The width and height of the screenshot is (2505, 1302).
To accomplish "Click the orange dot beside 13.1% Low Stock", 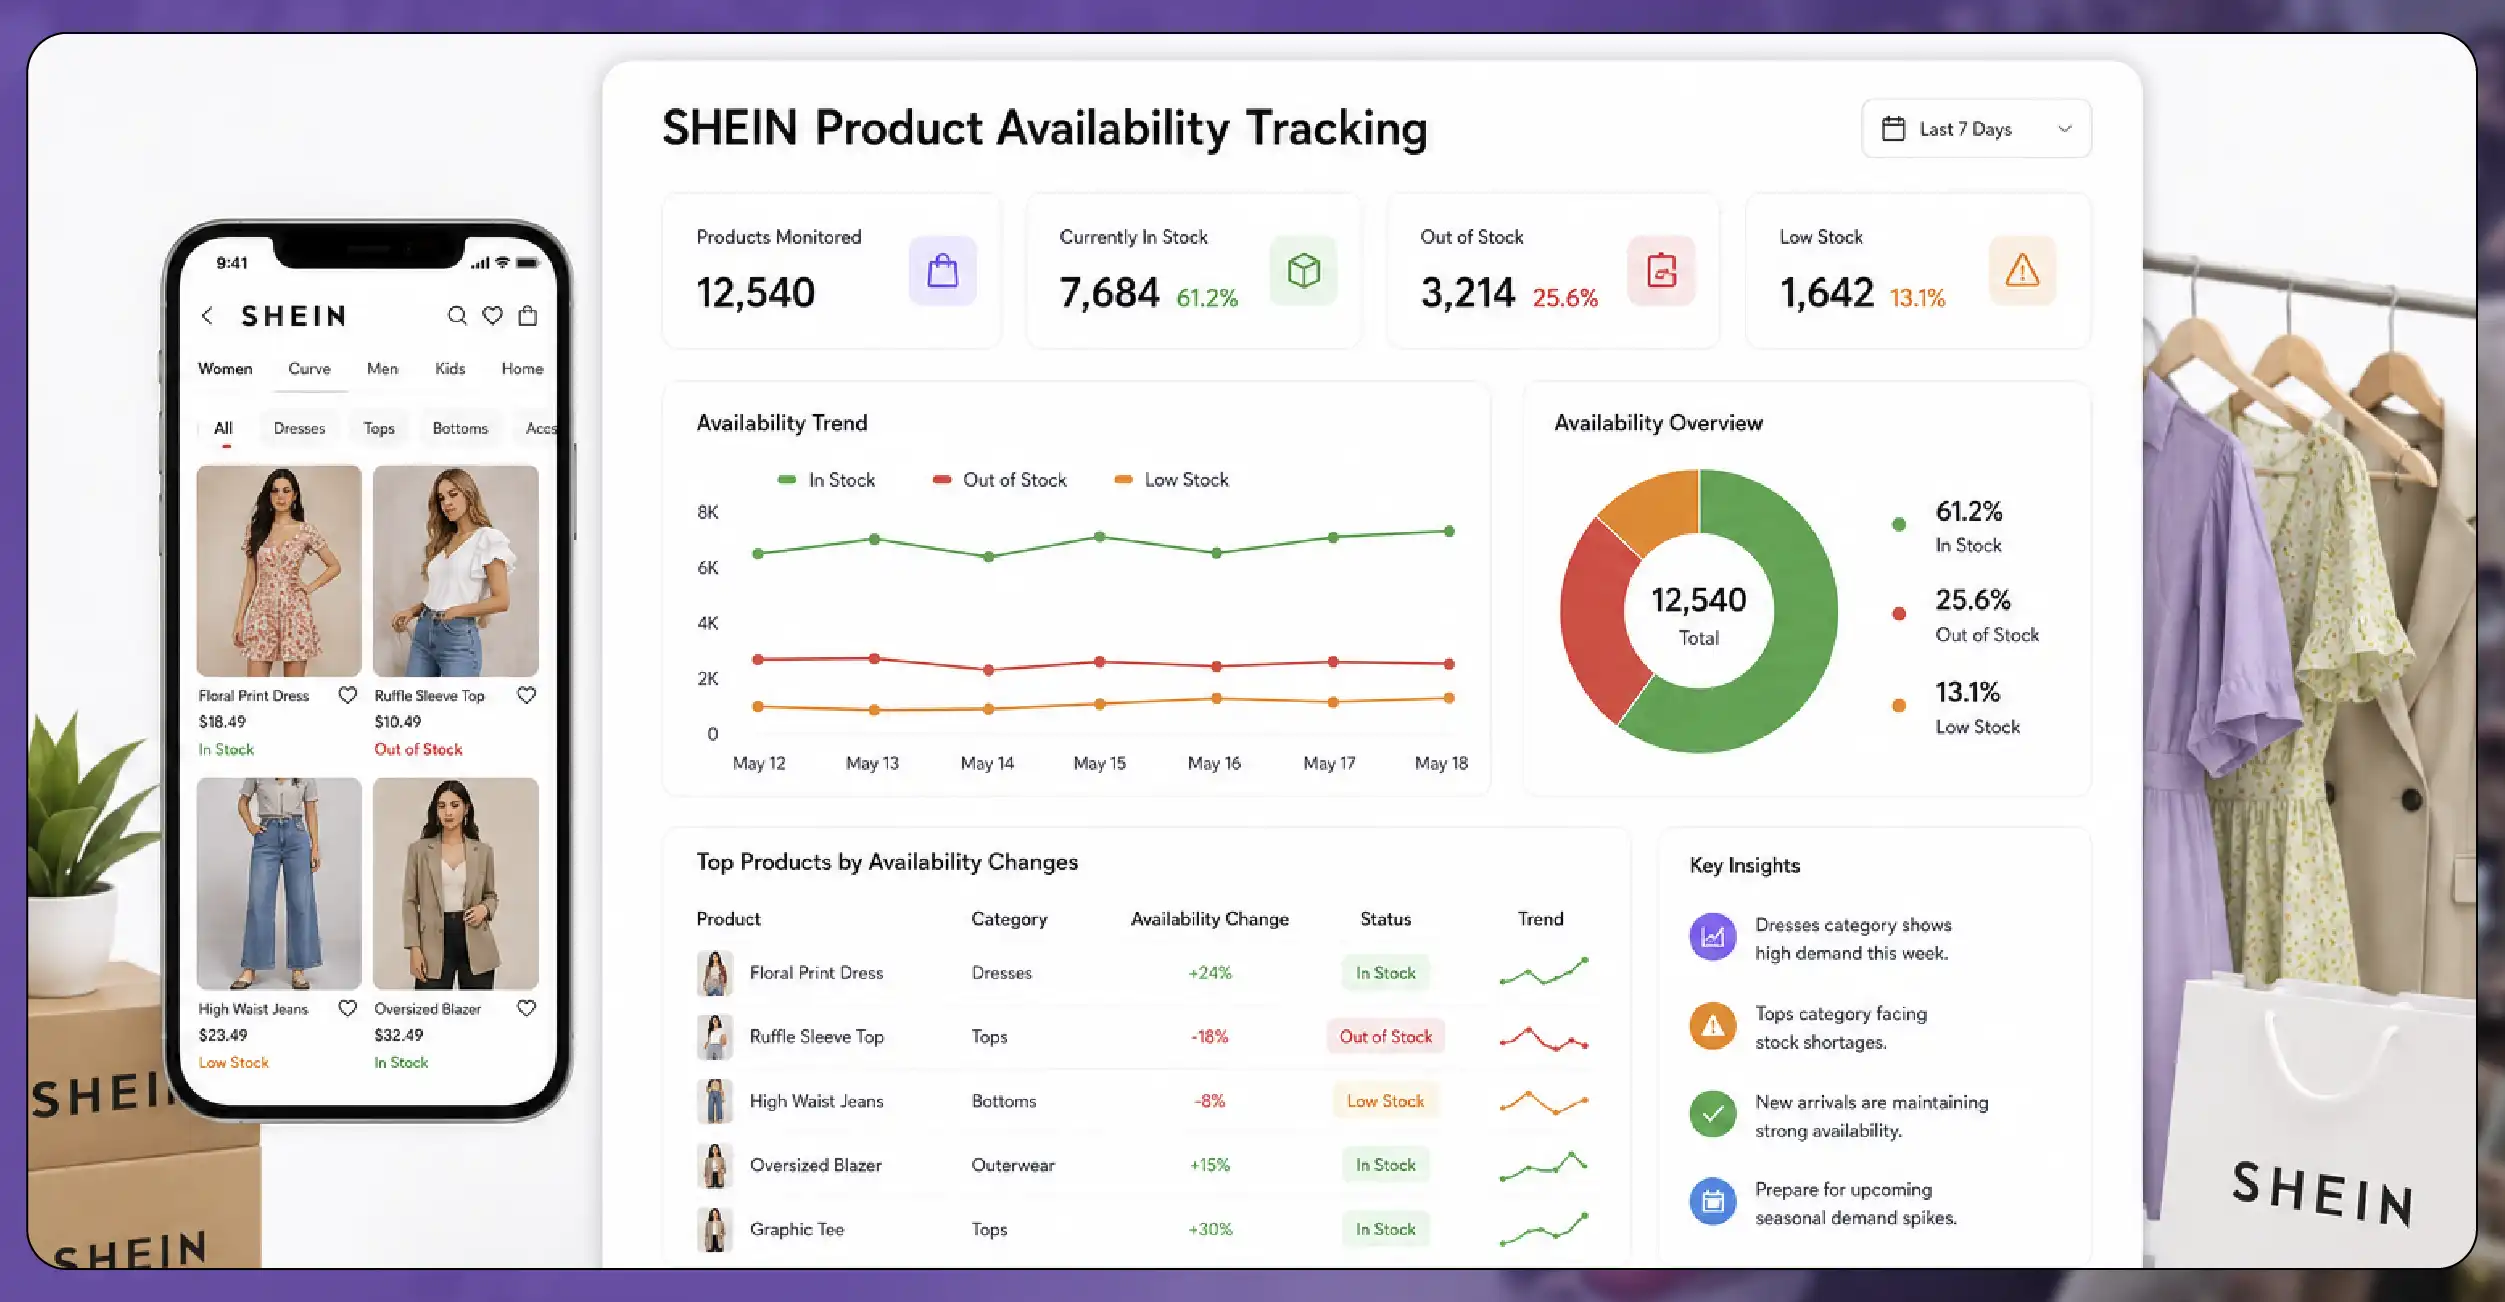I will 1899,706.
